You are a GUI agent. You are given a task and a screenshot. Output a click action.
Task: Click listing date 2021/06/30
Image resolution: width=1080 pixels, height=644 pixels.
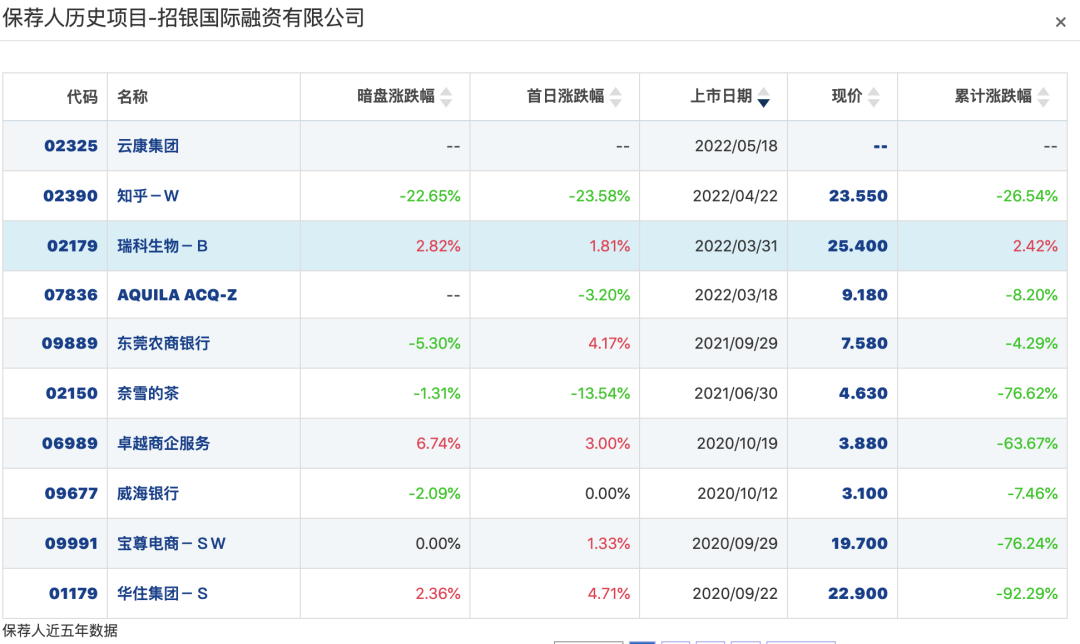pyautogui.click(x=736, y=393)
